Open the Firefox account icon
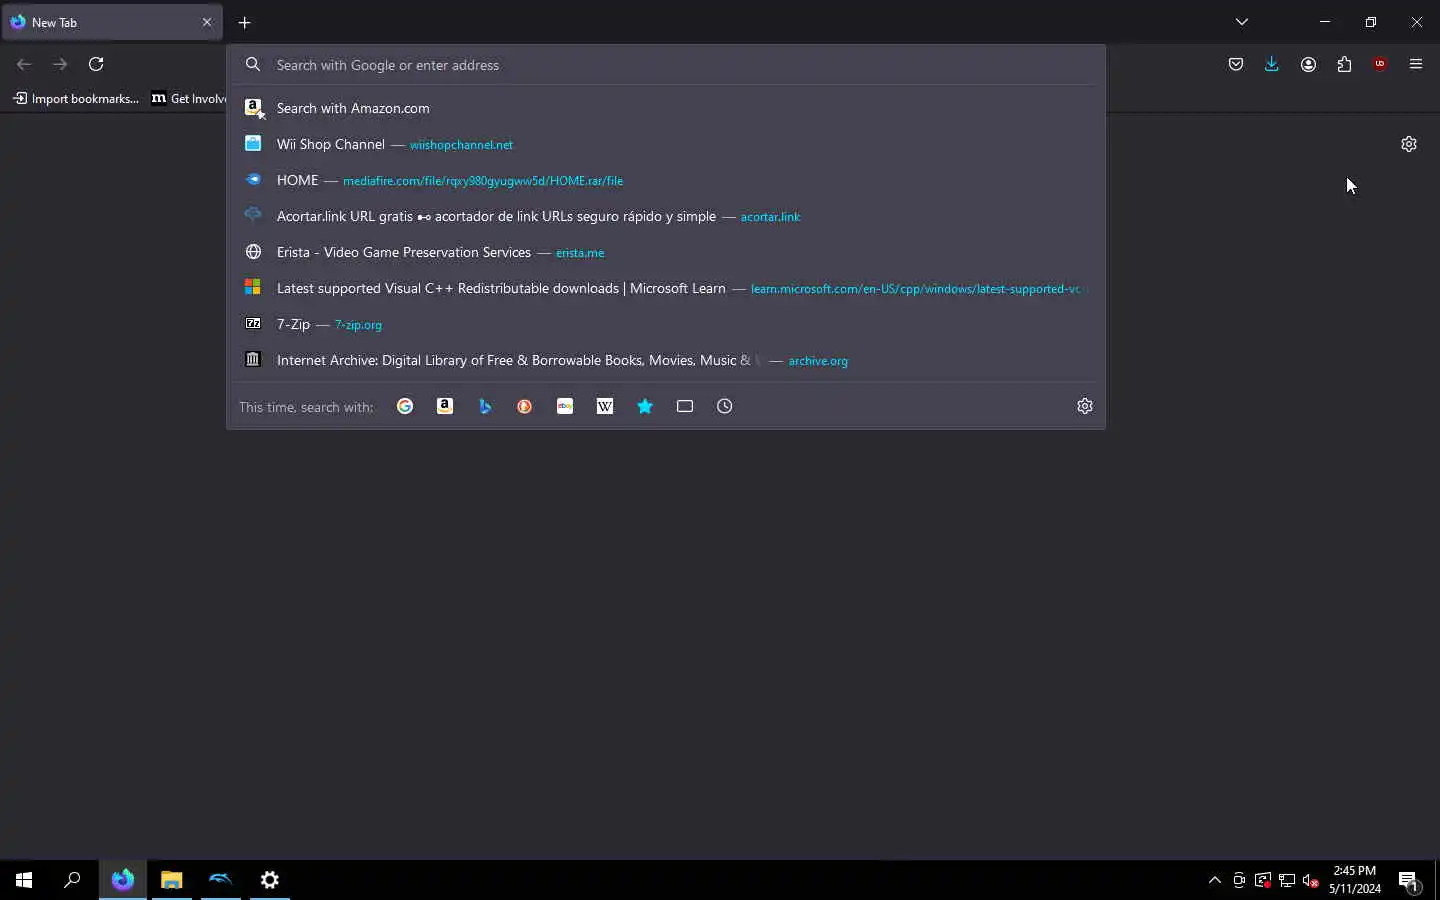This screenshot has height=900, width=1440. (1308, 64)
